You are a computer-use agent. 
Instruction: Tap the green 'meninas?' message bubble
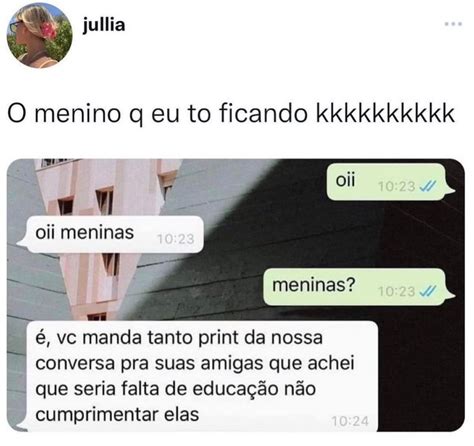(358, 287)
